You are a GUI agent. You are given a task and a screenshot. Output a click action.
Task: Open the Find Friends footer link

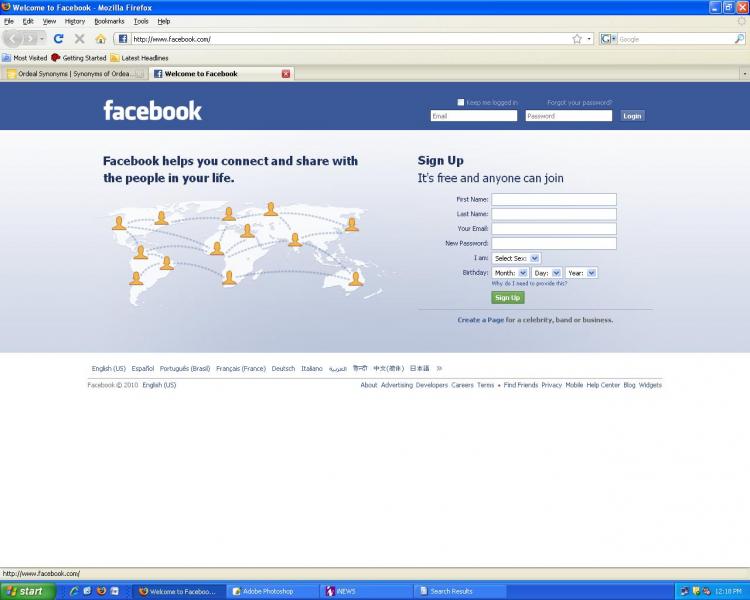click(520, 385)
